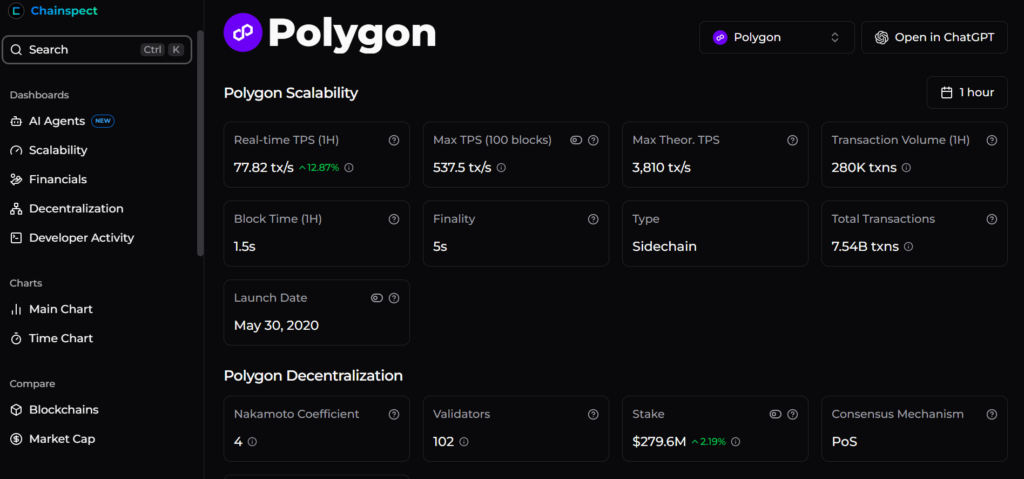Click the 1.5s block time value
1024x479 pixels.
click(245, 246)
